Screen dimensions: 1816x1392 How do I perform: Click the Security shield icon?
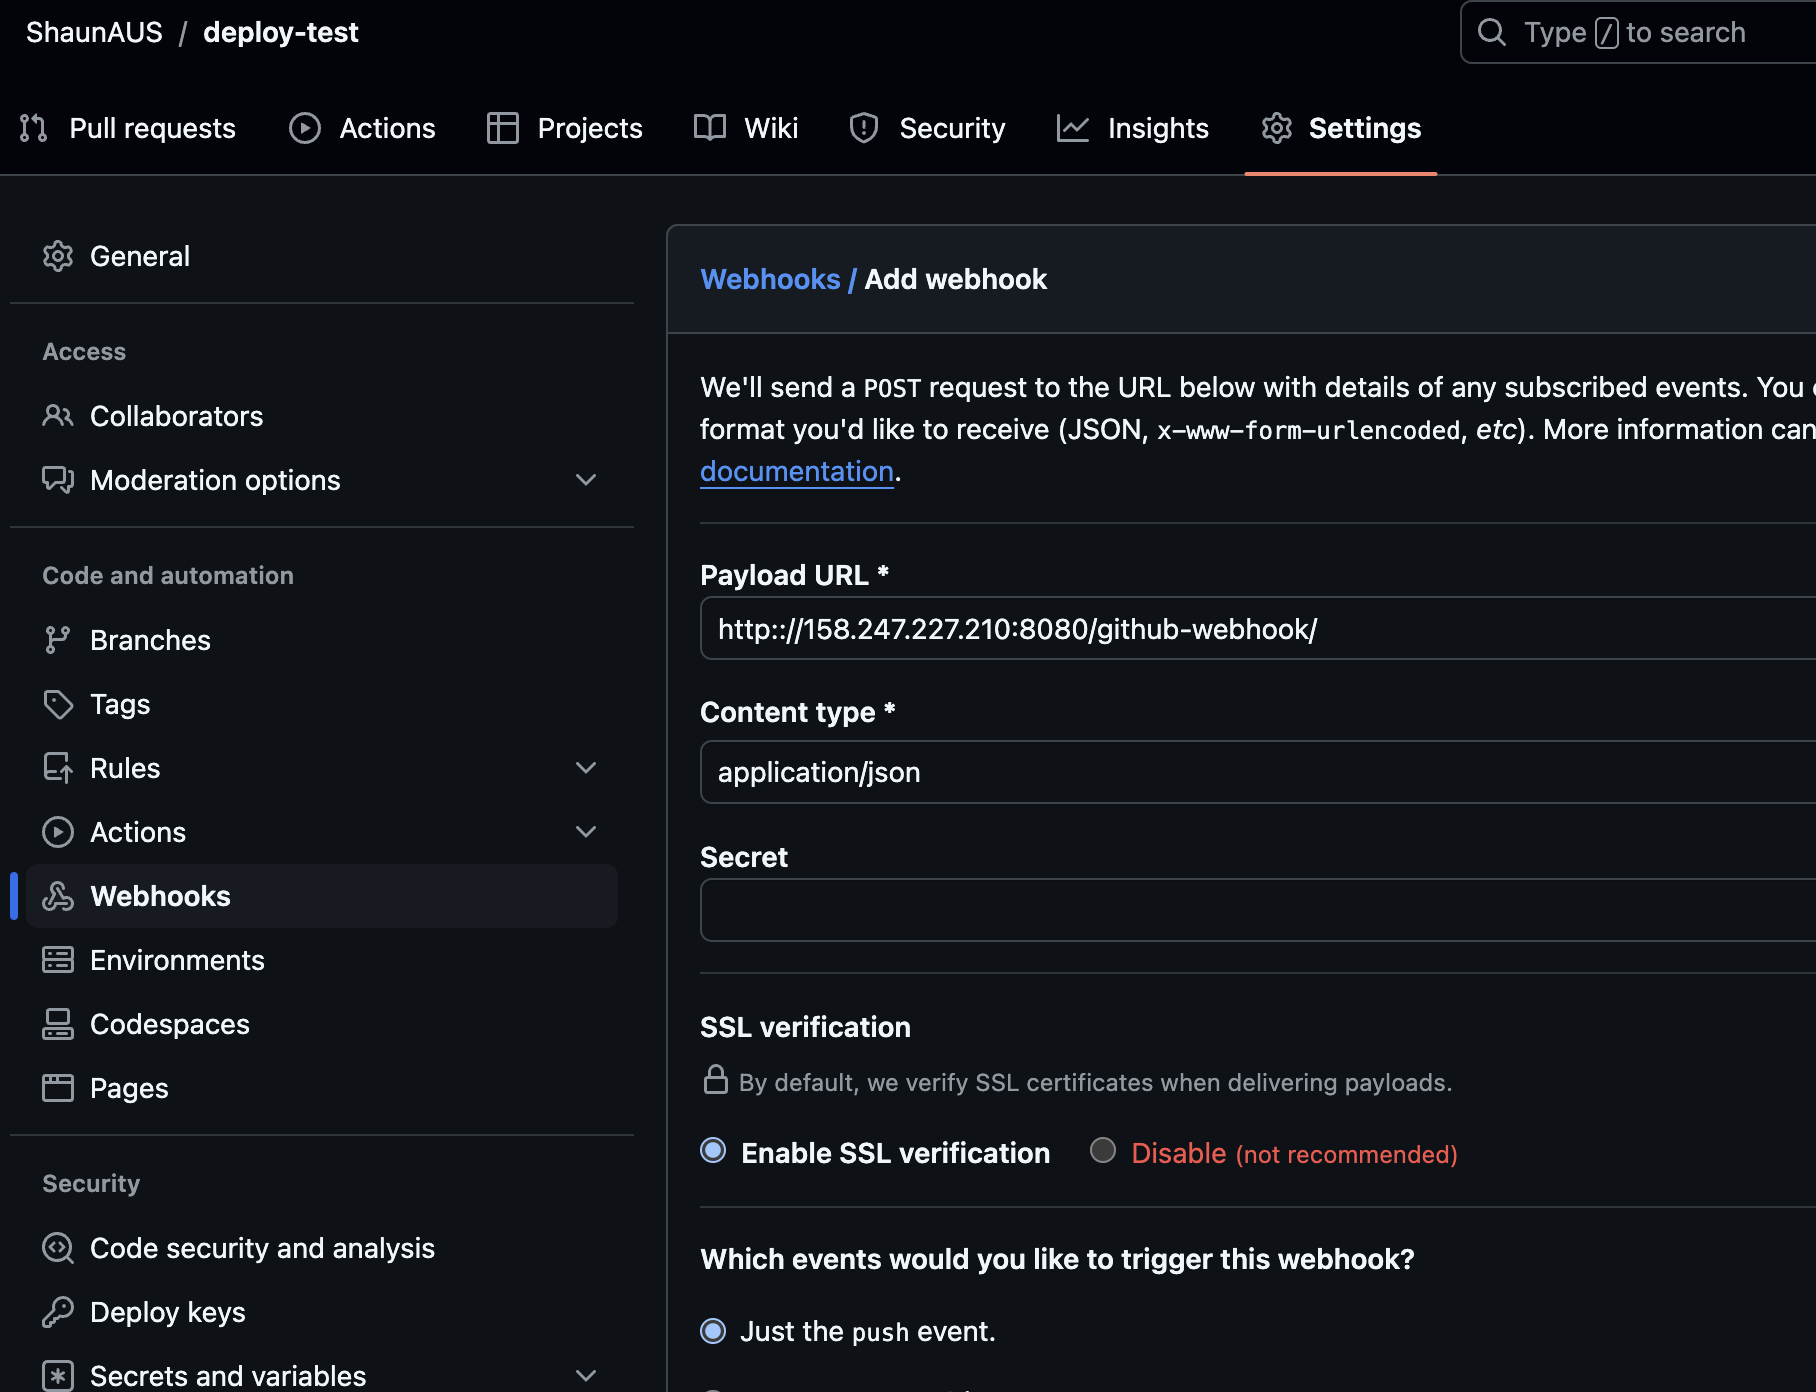pos(864,128)
